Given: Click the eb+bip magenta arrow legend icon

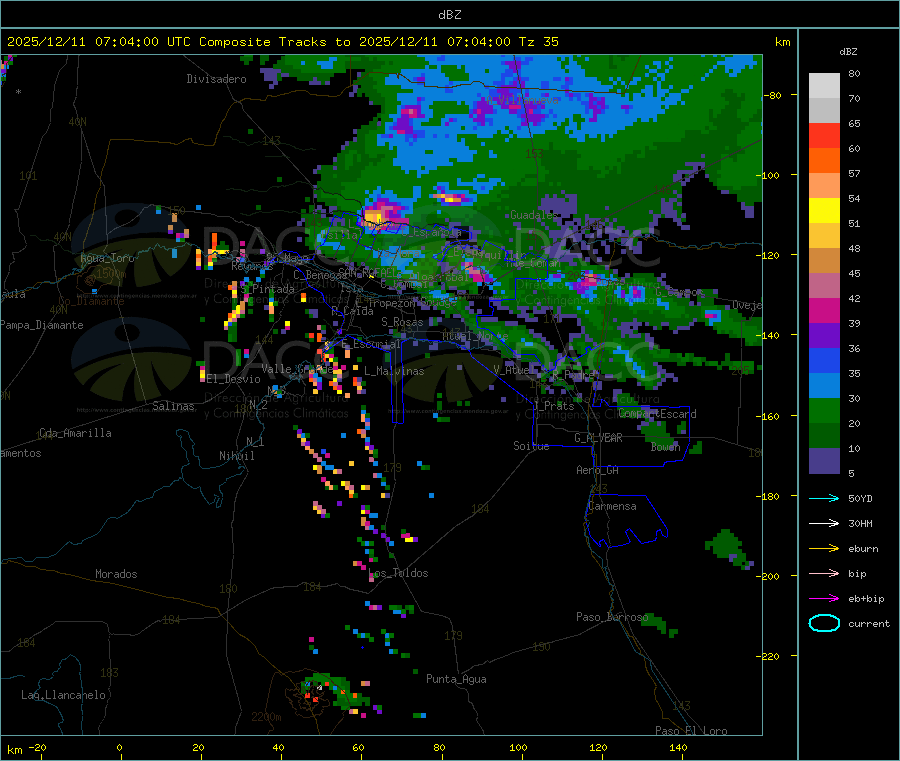Looking at the screenshot, I should coord(824,599).
